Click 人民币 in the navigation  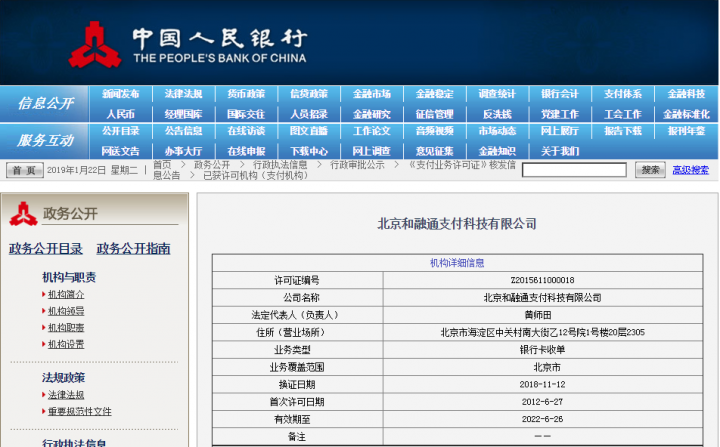pyautogui.click(x=120, y=114)
